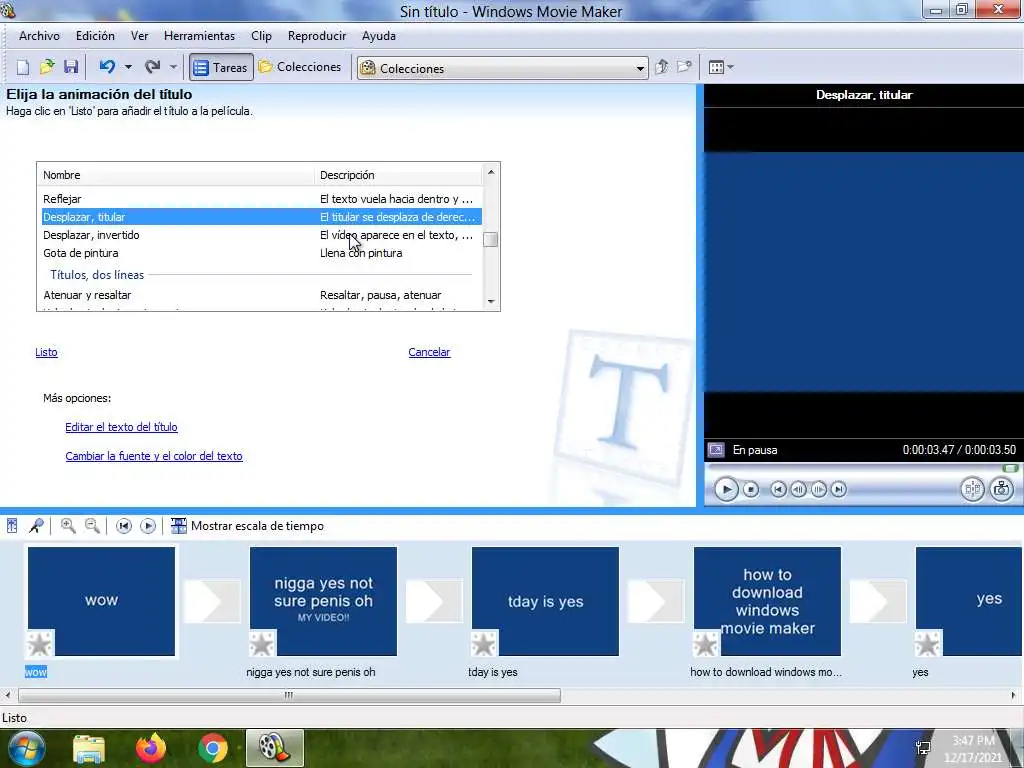This screenshot has width=1024, height=768.
Task: Open the Herramientas menu
Action: tap(199, 36)
